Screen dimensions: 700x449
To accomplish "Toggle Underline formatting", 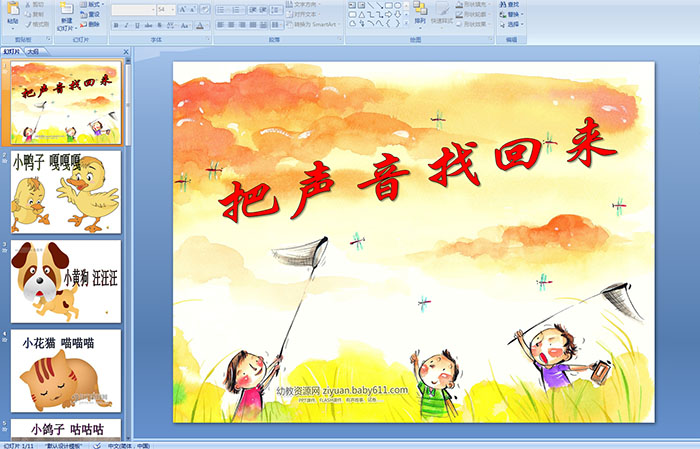I will [x=137, y=25].
